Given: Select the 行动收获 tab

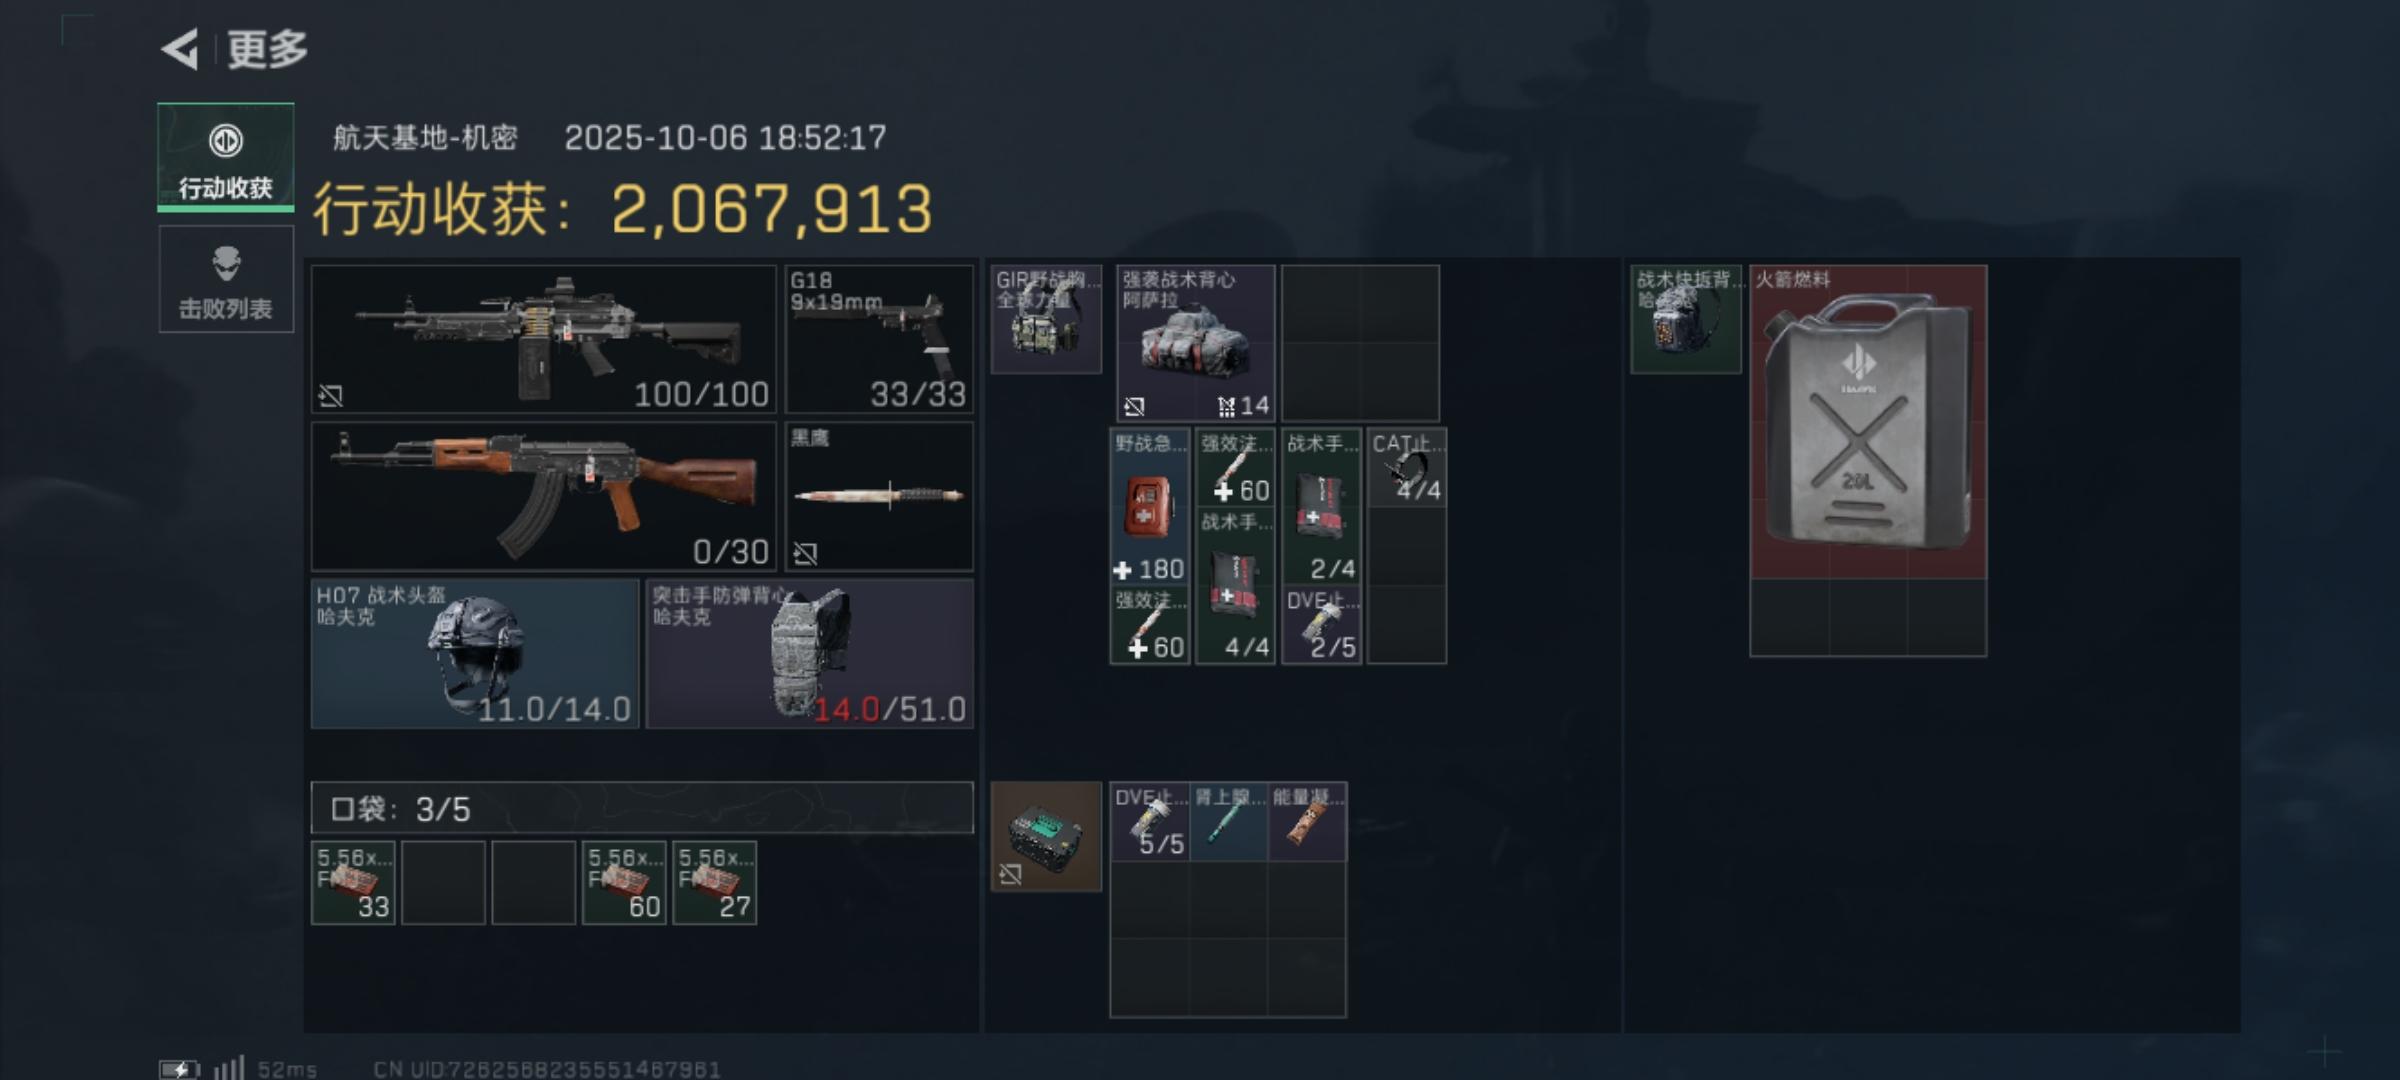Looking at the screenshot, I should coord(226,157).
